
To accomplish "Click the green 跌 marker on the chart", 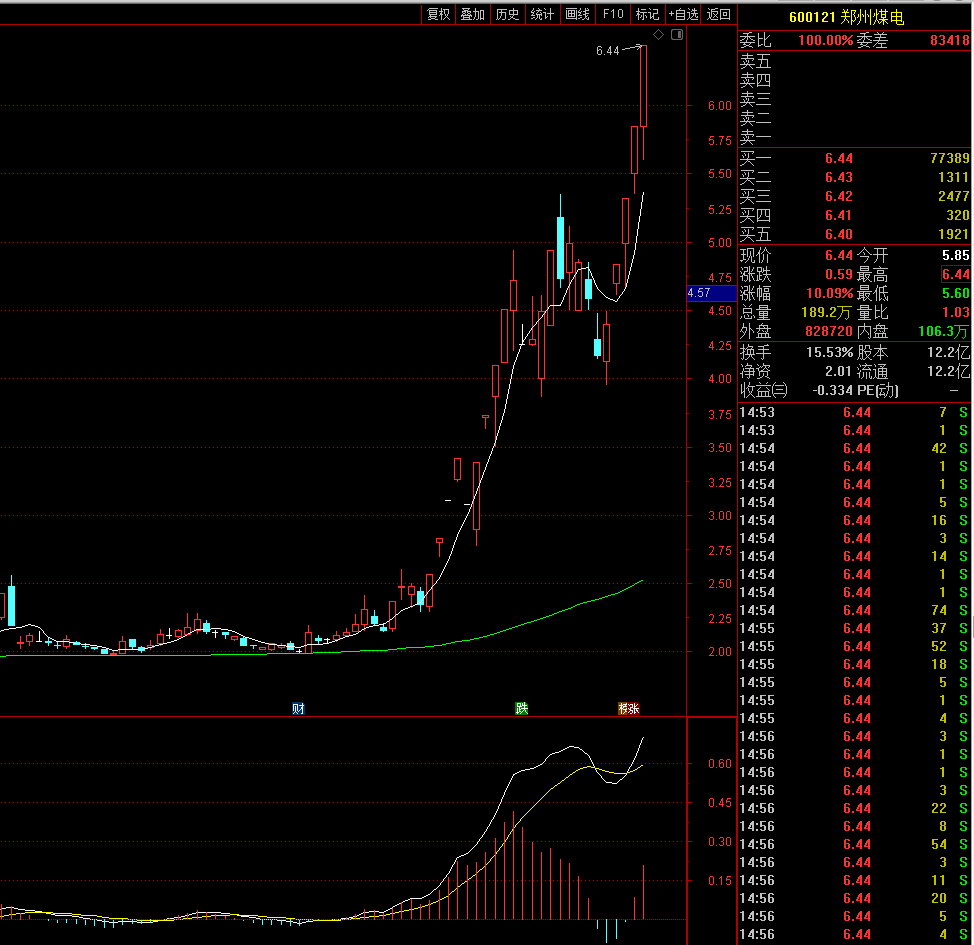I will pos(522,708).
